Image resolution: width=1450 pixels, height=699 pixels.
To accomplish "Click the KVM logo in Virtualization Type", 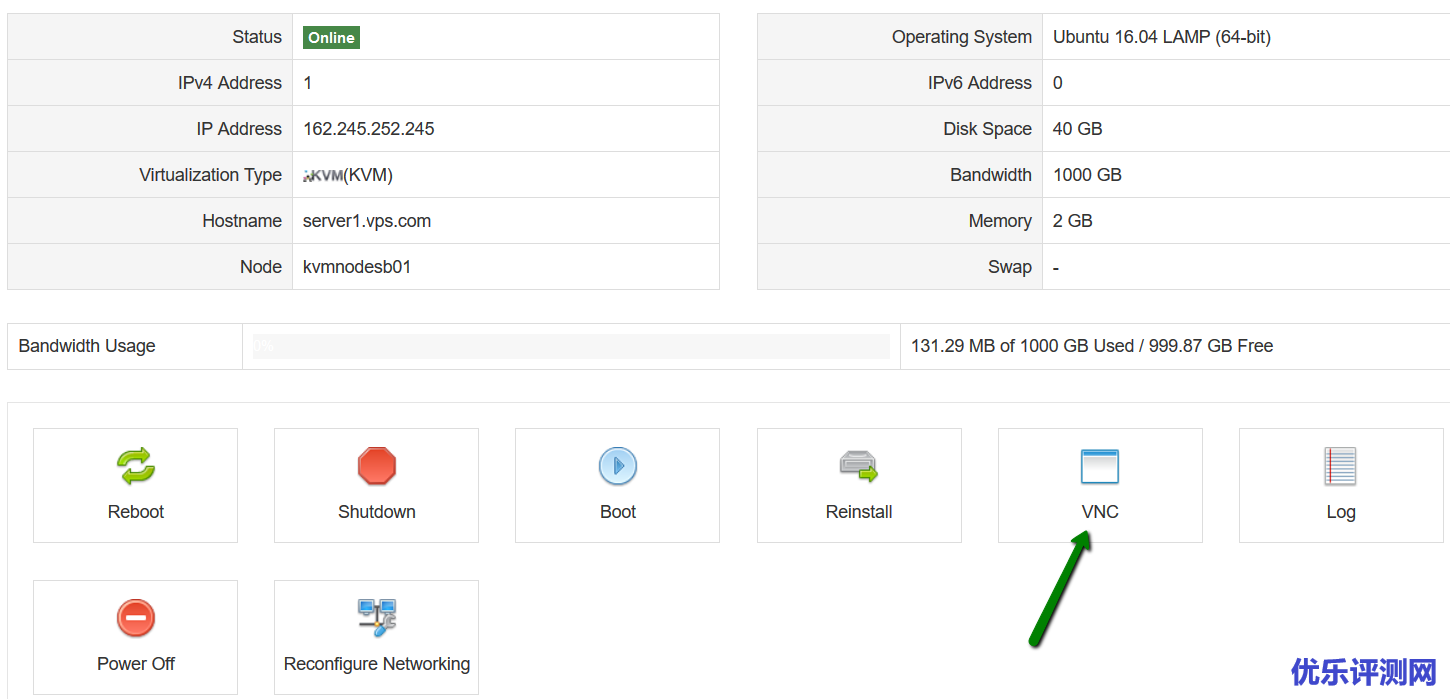I will (x=322, y=176).
